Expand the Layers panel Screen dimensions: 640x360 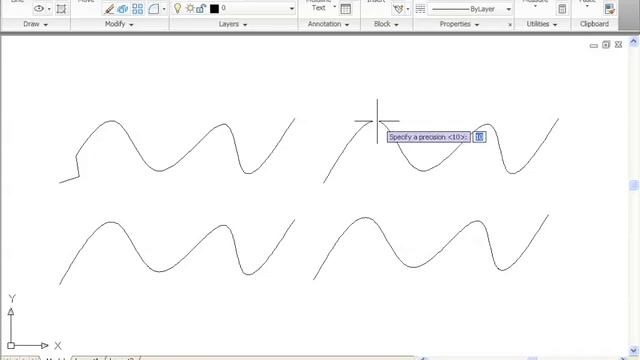point(233,24)
